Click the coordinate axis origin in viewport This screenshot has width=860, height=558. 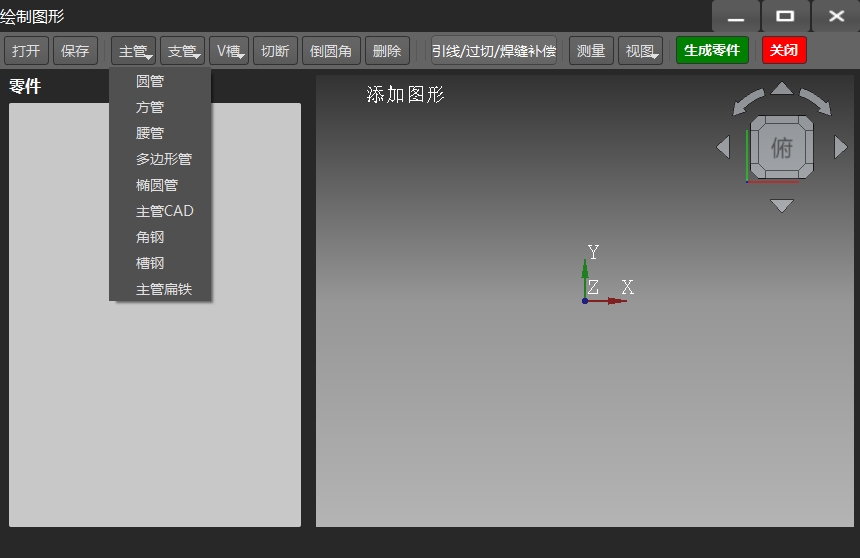tap(585, 301)
